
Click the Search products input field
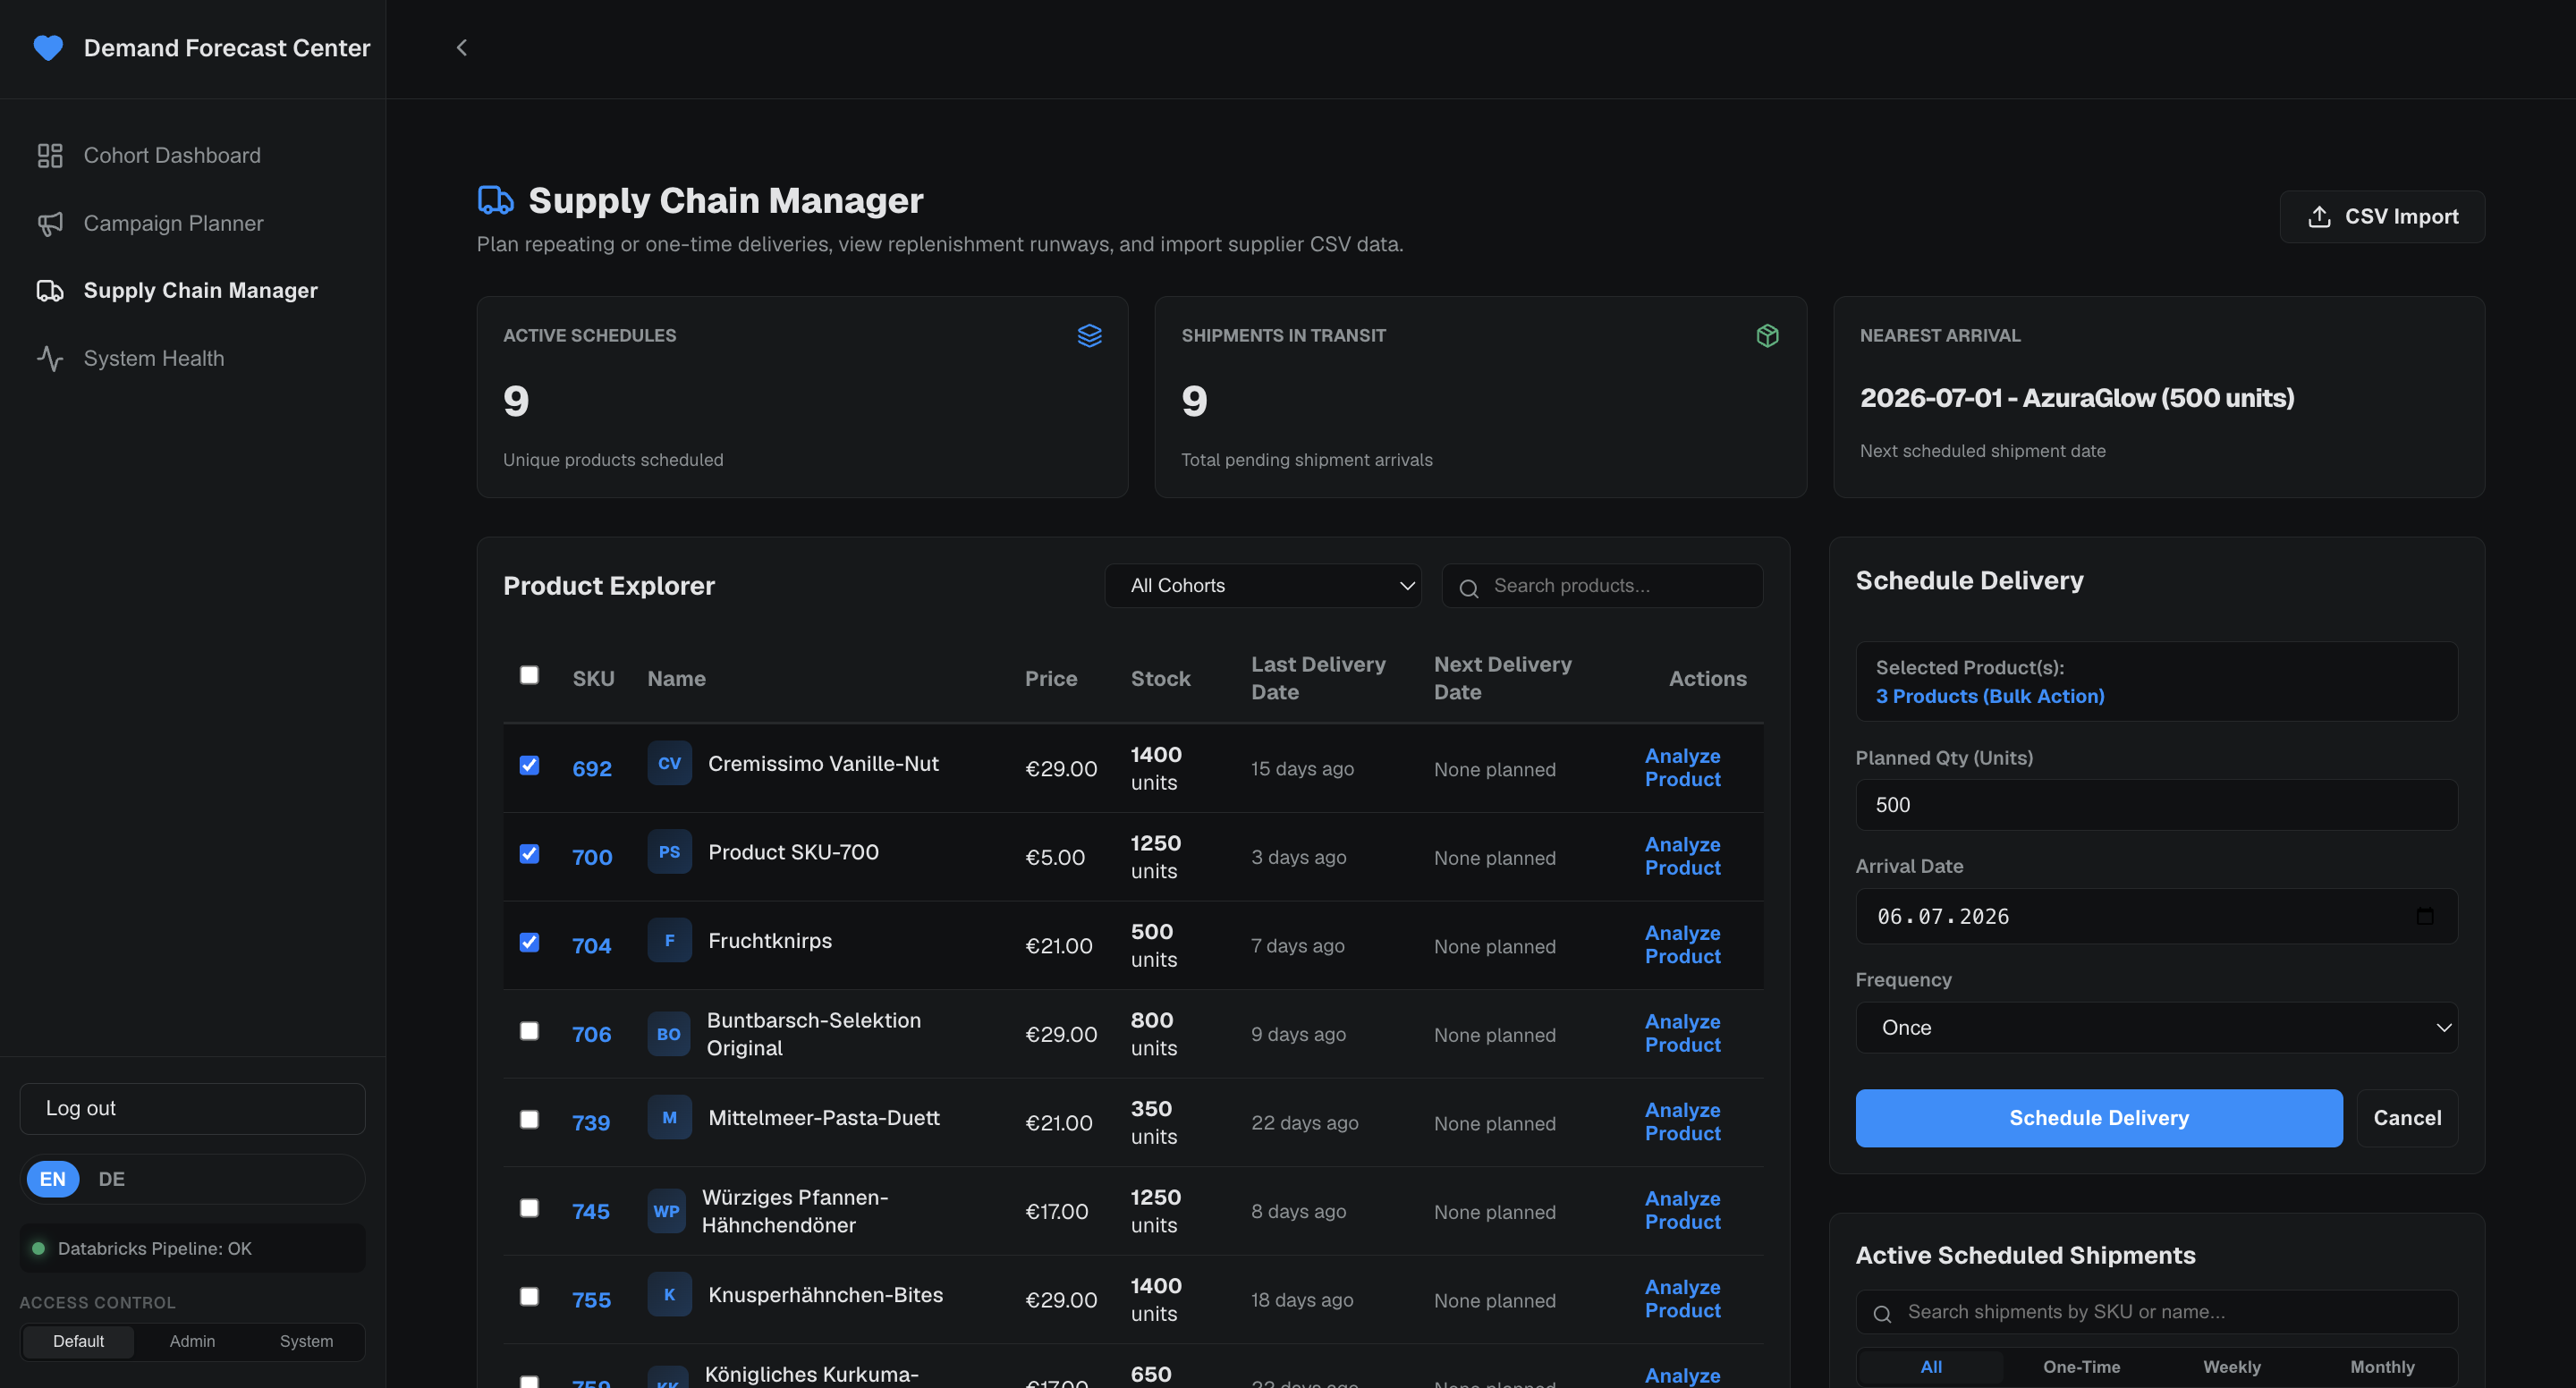click(x=1601, y=585)
